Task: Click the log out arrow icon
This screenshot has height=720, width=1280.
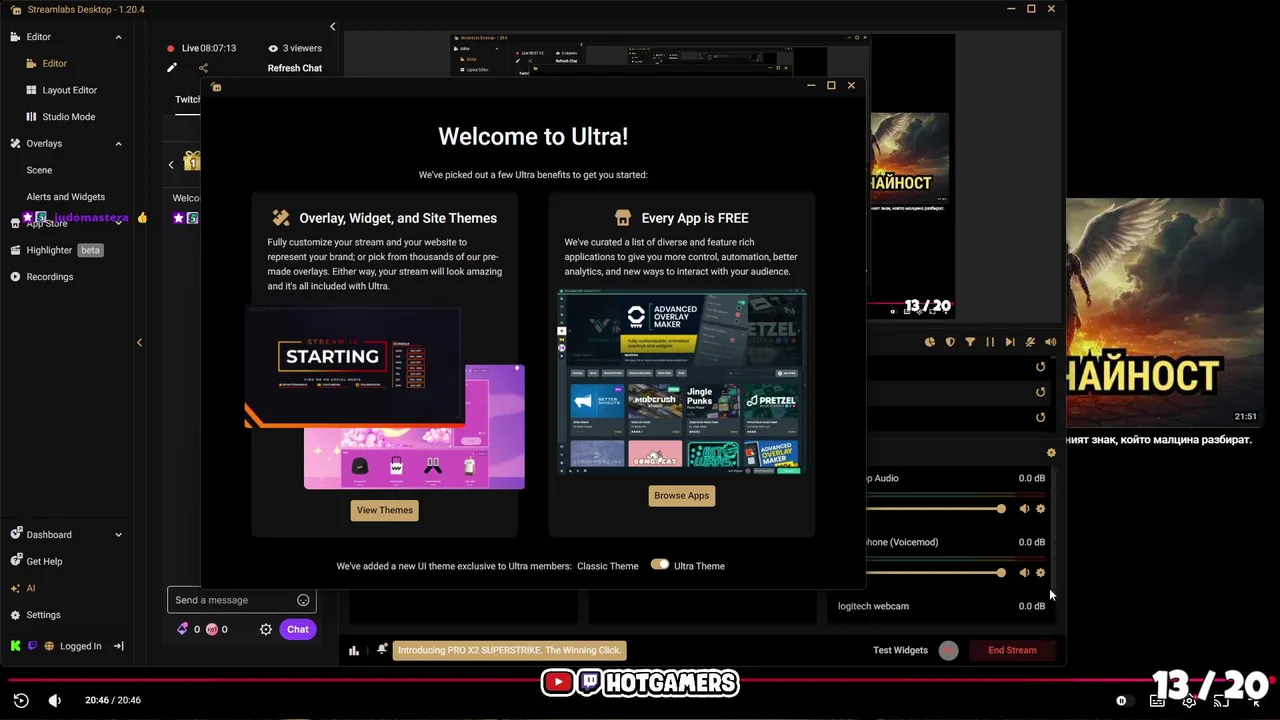Action: (x=118, y=646)
